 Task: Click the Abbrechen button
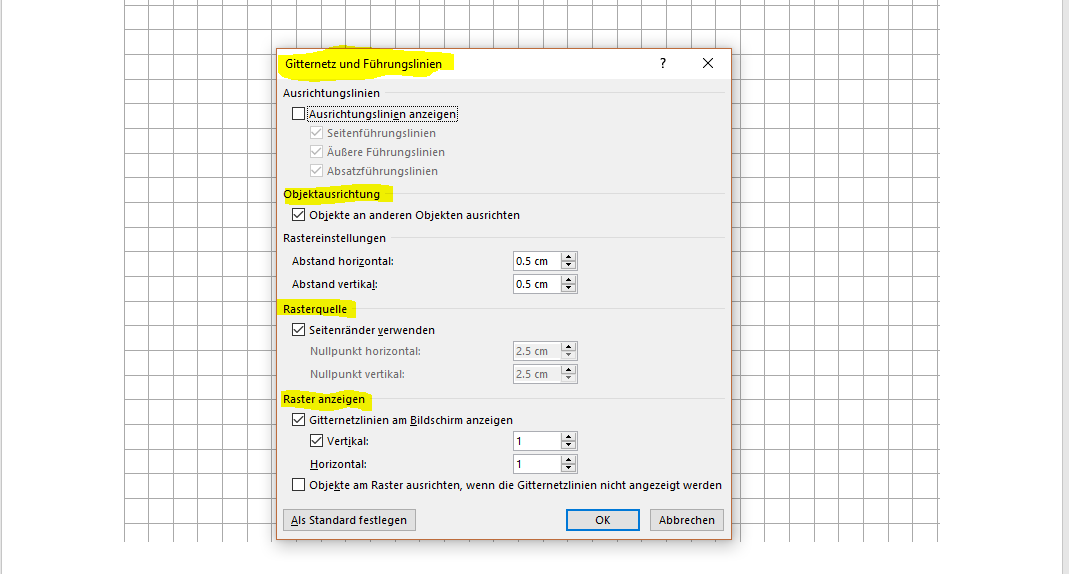tap(687, 520)
